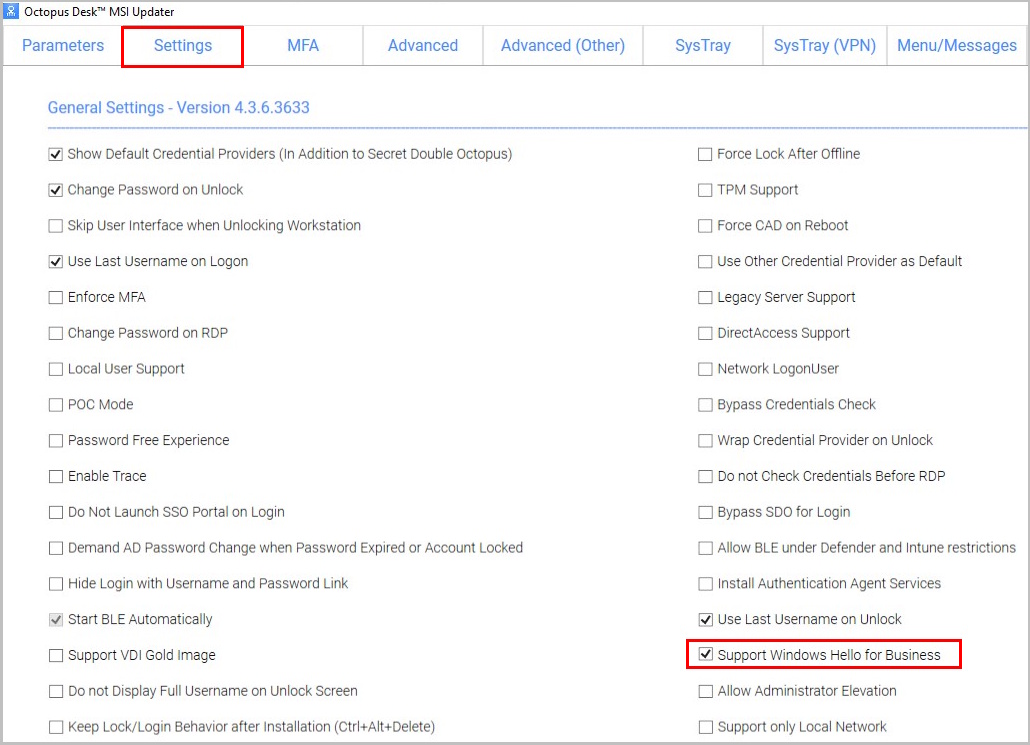Uncheck Support Windows Hello for Business
Screen dimensions: 1030x745
(x=705, y=654)
